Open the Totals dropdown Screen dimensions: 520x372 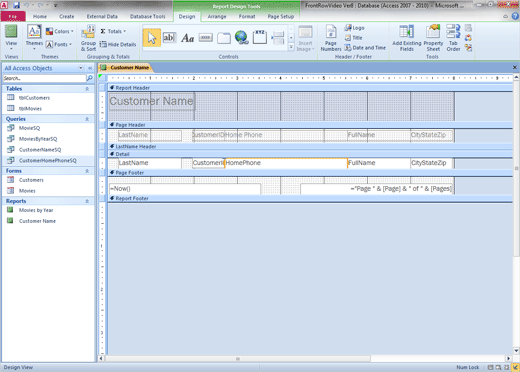113,31
